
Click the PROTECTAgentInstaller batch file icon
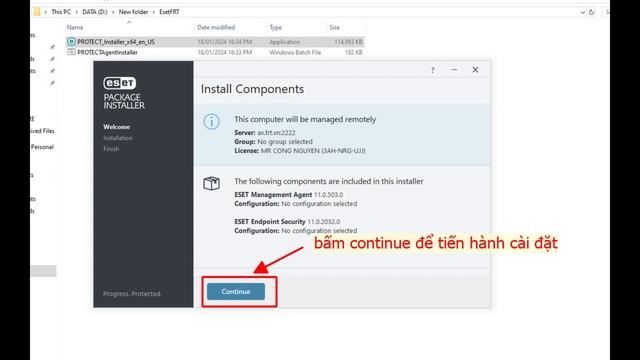[71, 52]
